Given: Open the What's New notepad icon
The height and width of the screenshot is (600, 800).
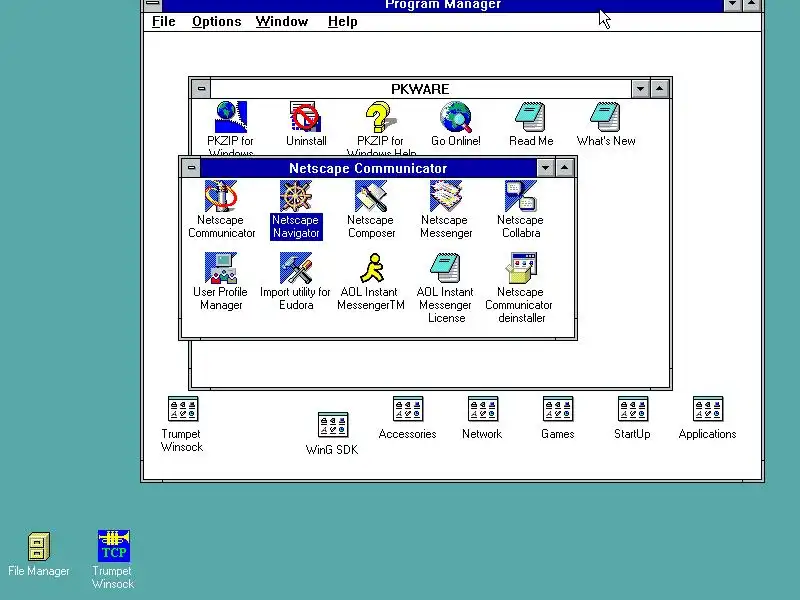Looking at the screenshot, I should (606, 117).
